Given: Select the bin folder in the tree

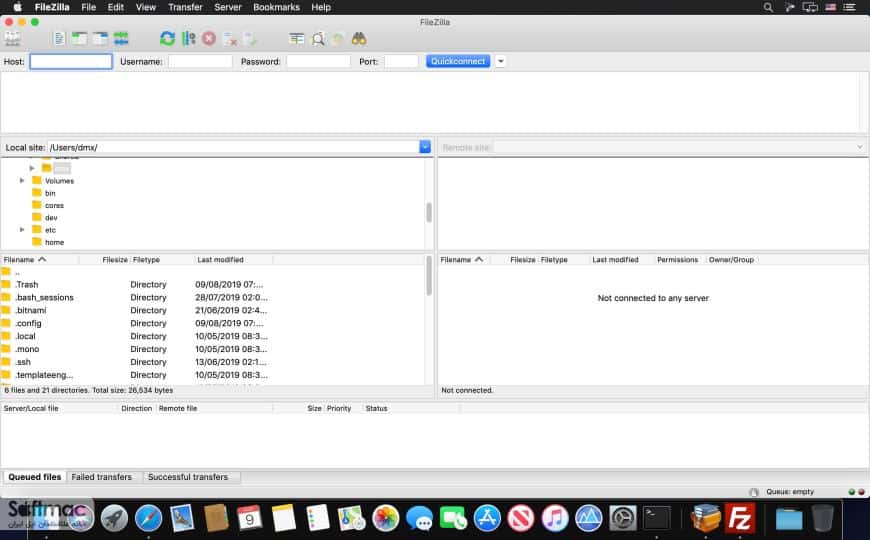Looking at the screenshot, I should click(x=50, y=193).
